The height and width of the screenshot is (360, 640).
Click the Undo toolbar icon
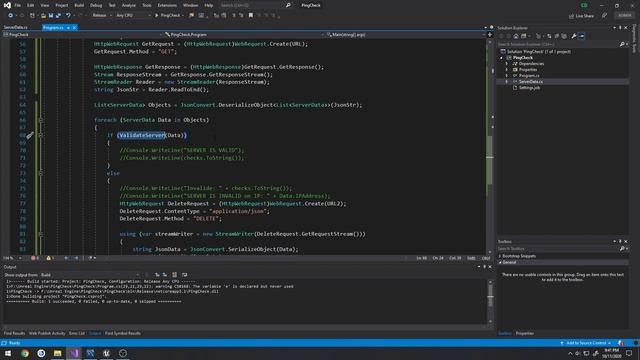click(x=68, y=16)
